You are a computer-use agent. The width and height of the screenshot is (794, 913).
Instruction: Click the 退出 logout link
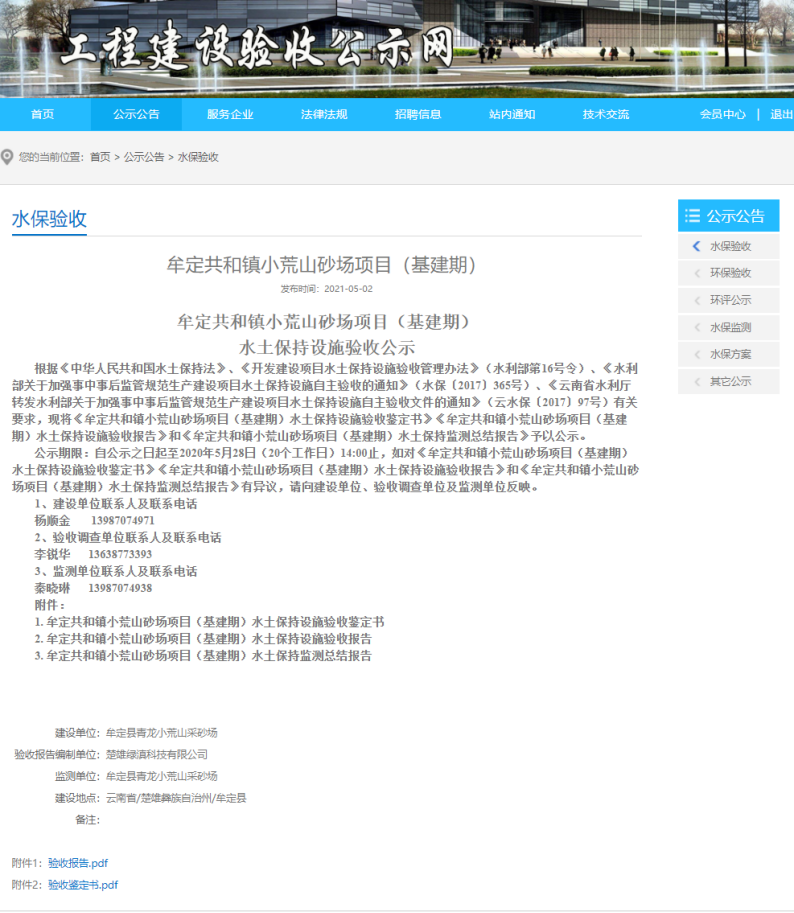[x=781, y=114]
